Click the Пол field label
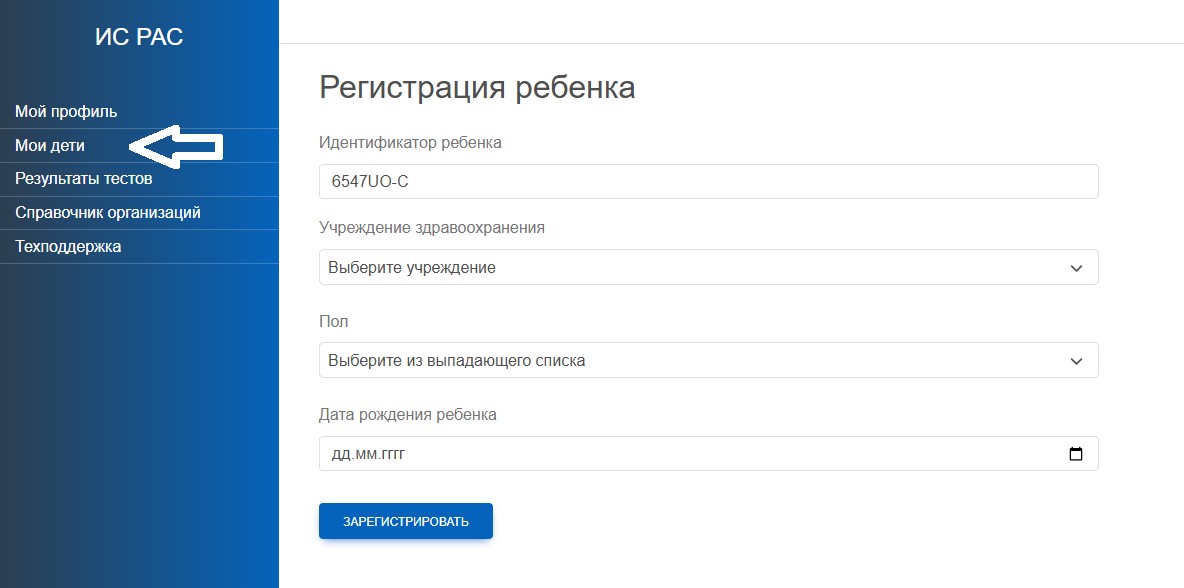Image resolution: width=1184 pixels, height=588 pixels. [x=334, y=321]
